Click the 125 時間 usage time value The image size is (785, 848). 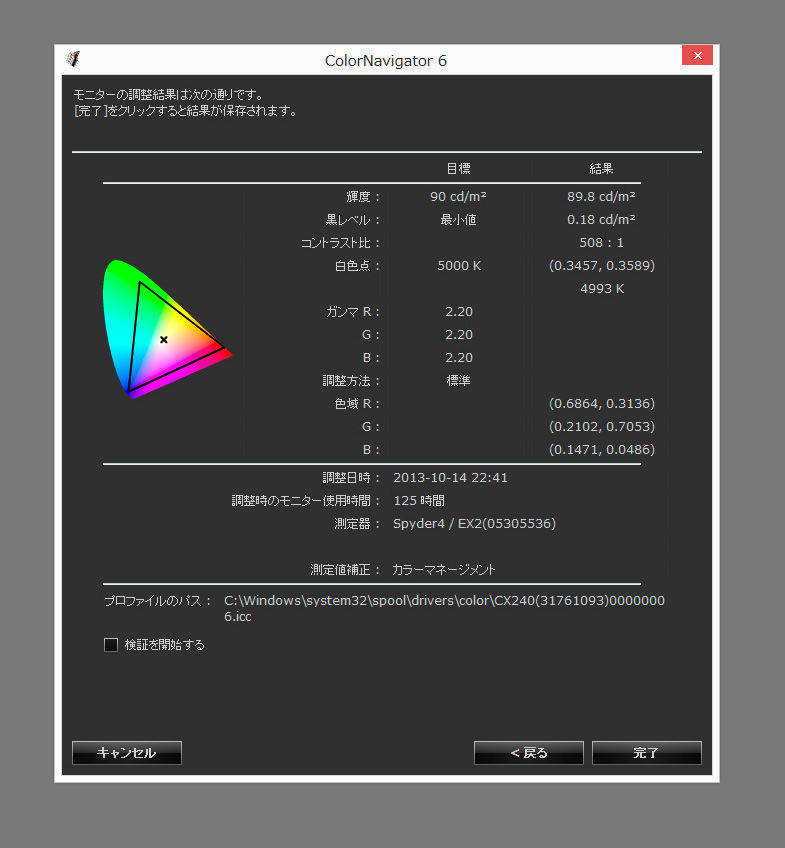419,501
